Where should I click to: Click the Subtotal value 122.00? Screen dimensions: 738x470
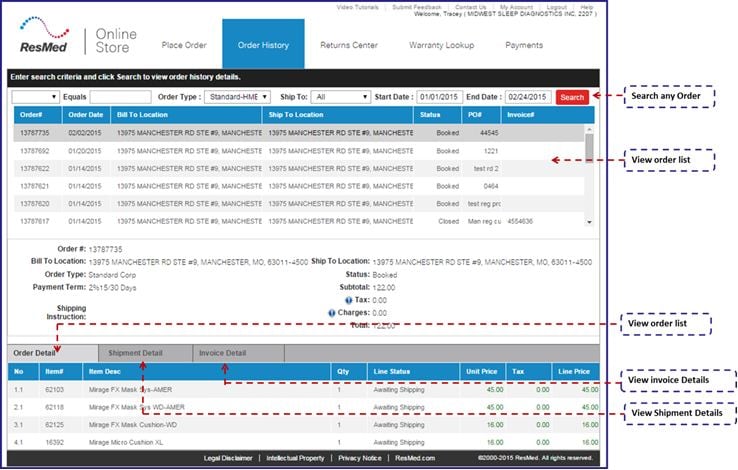click(384, 287)
